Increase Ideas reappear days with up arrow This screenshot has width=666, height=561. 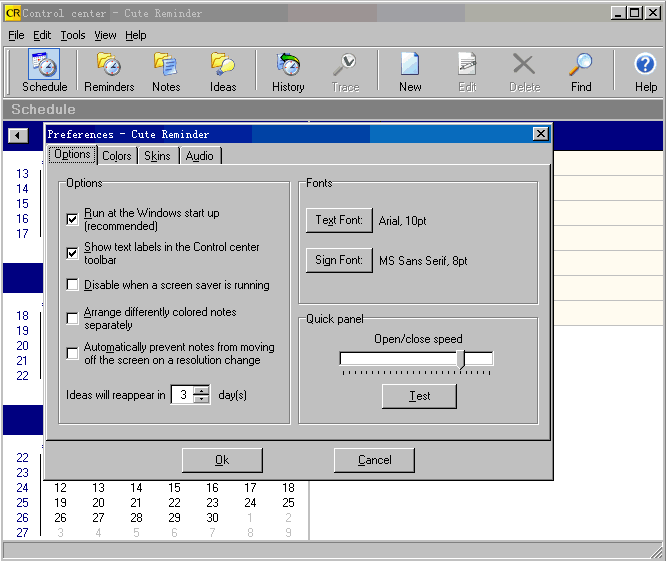[201, 390]
